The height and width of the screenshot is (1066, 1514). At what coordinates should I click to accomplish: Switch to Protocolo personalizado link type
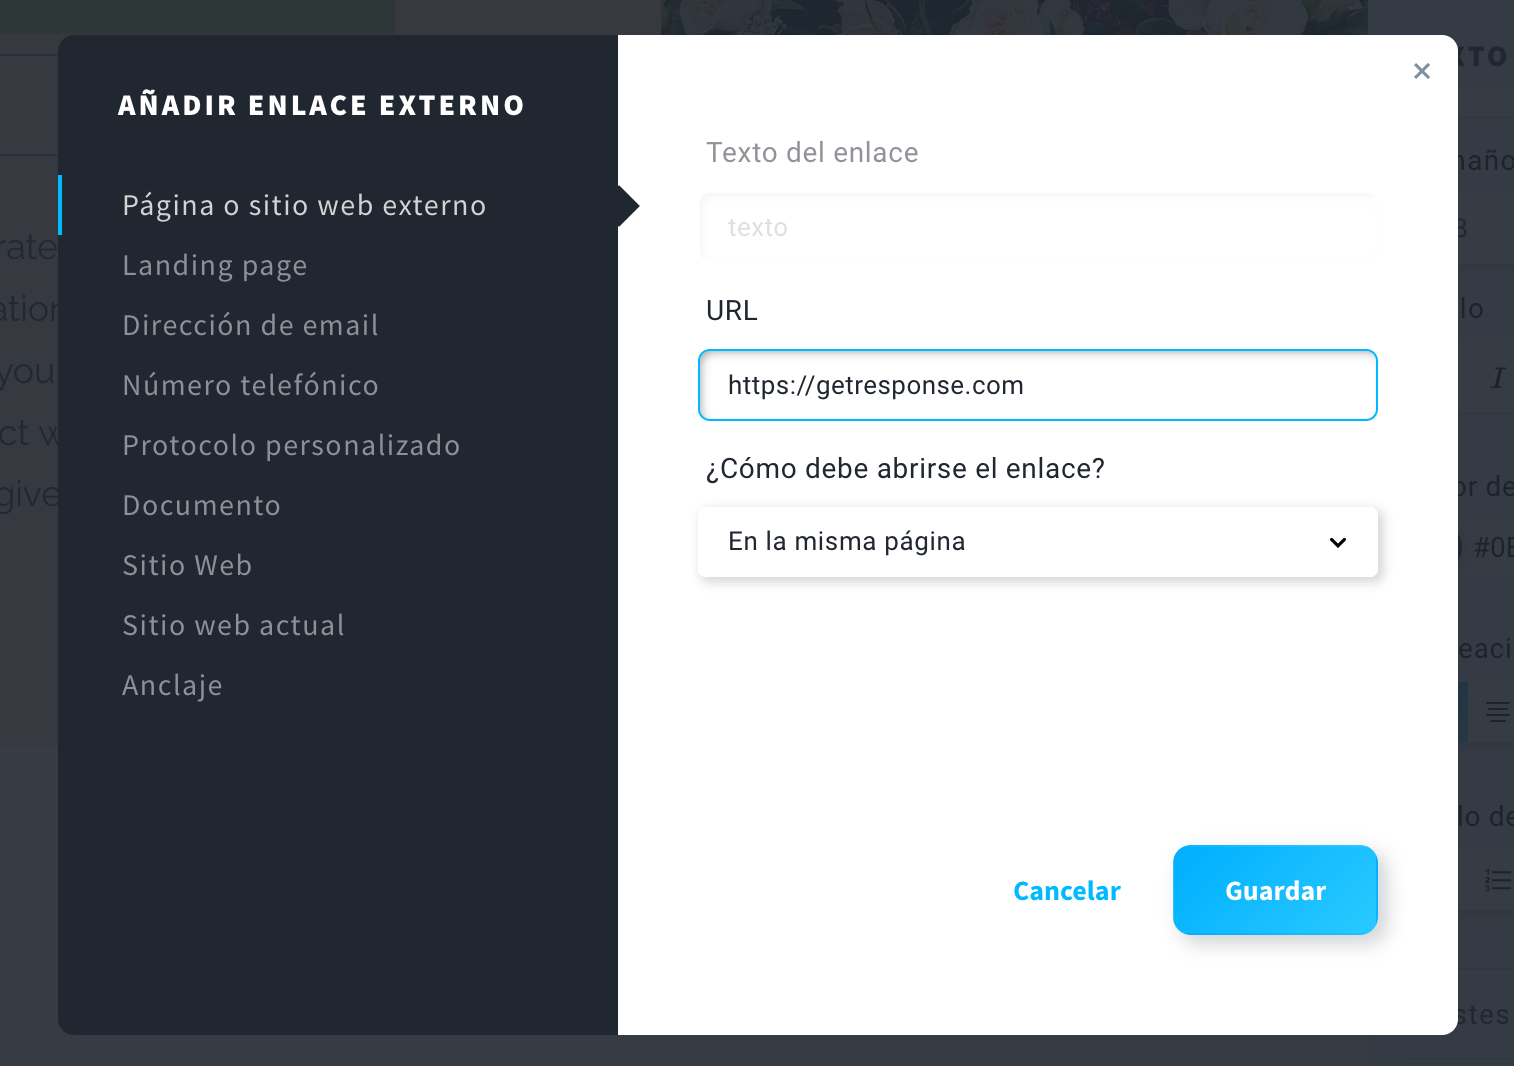291,445
